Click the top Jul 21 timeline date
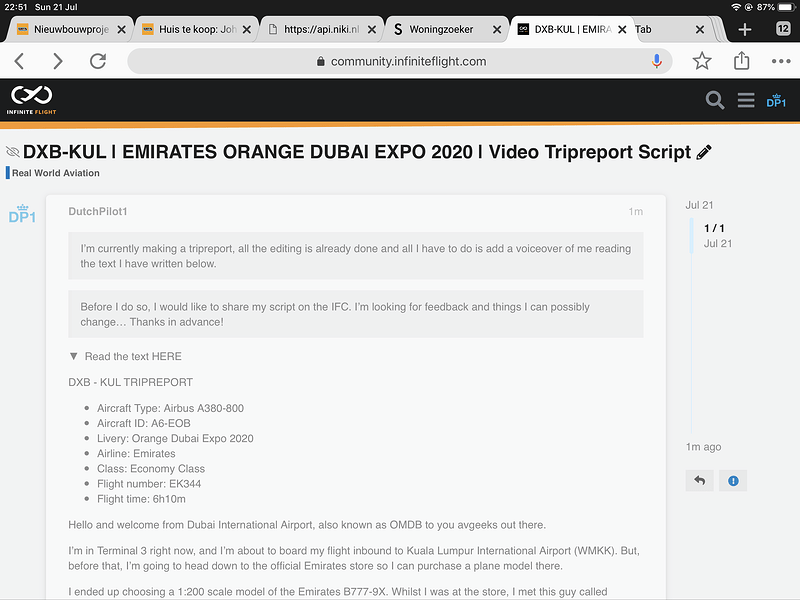The width and height of the screenshot is (800, 600). tap(699, 205)
